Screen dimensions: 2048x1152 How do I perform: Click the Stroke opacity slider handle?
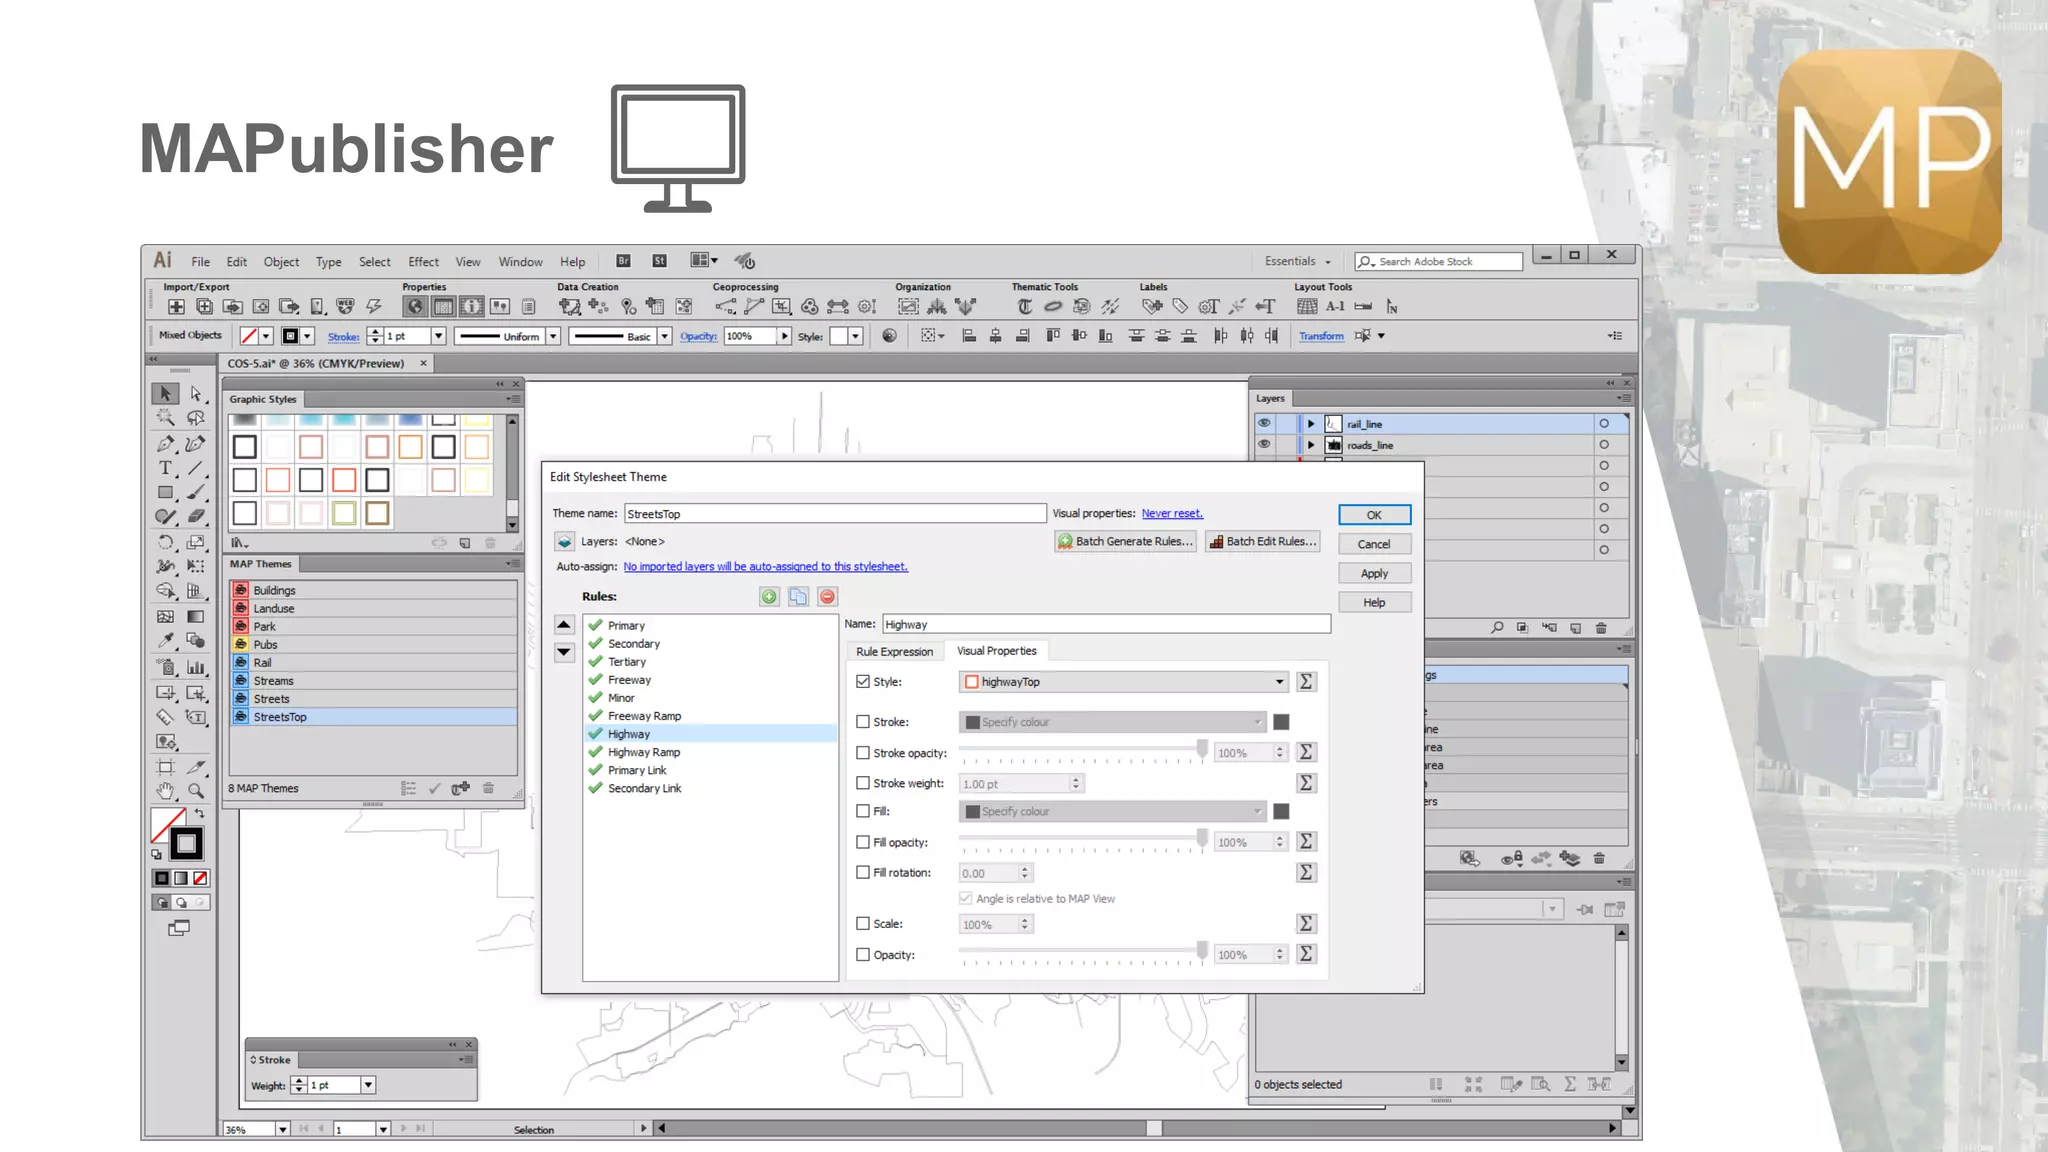click(x=1202, y=750)
